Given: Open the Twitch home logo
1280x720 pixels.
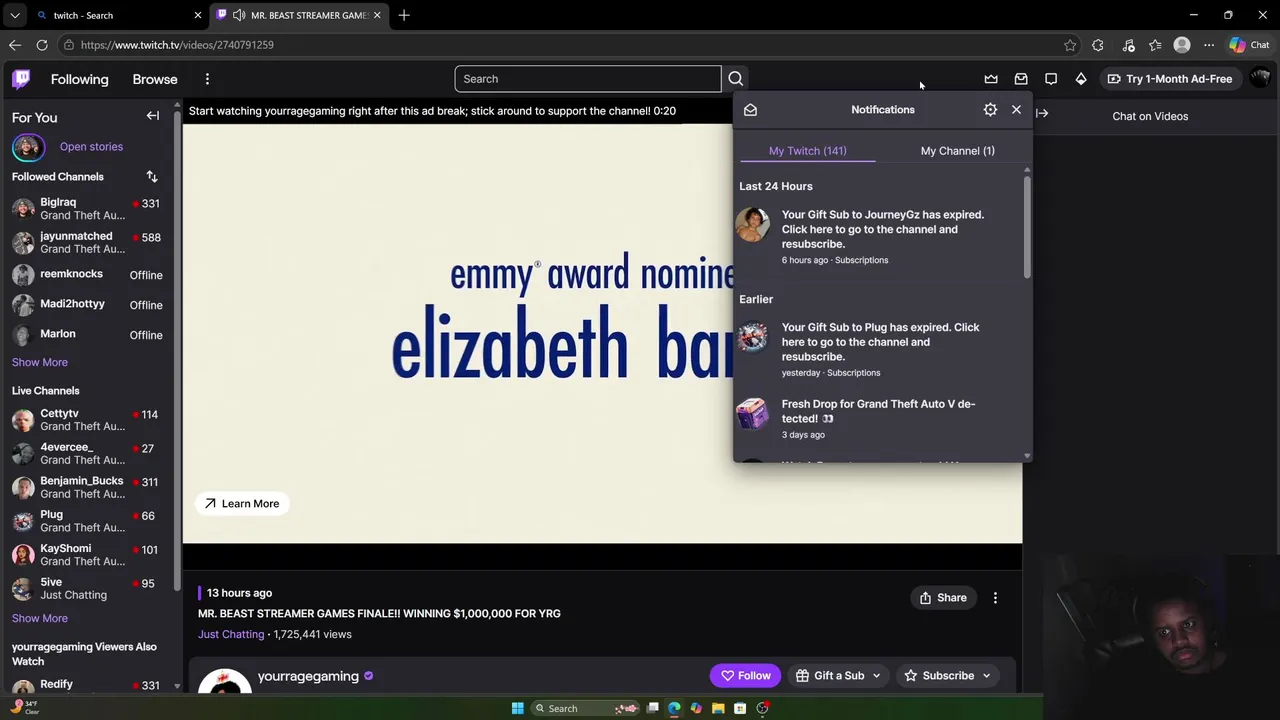Looking at the screenshot, I should (21, 79).
